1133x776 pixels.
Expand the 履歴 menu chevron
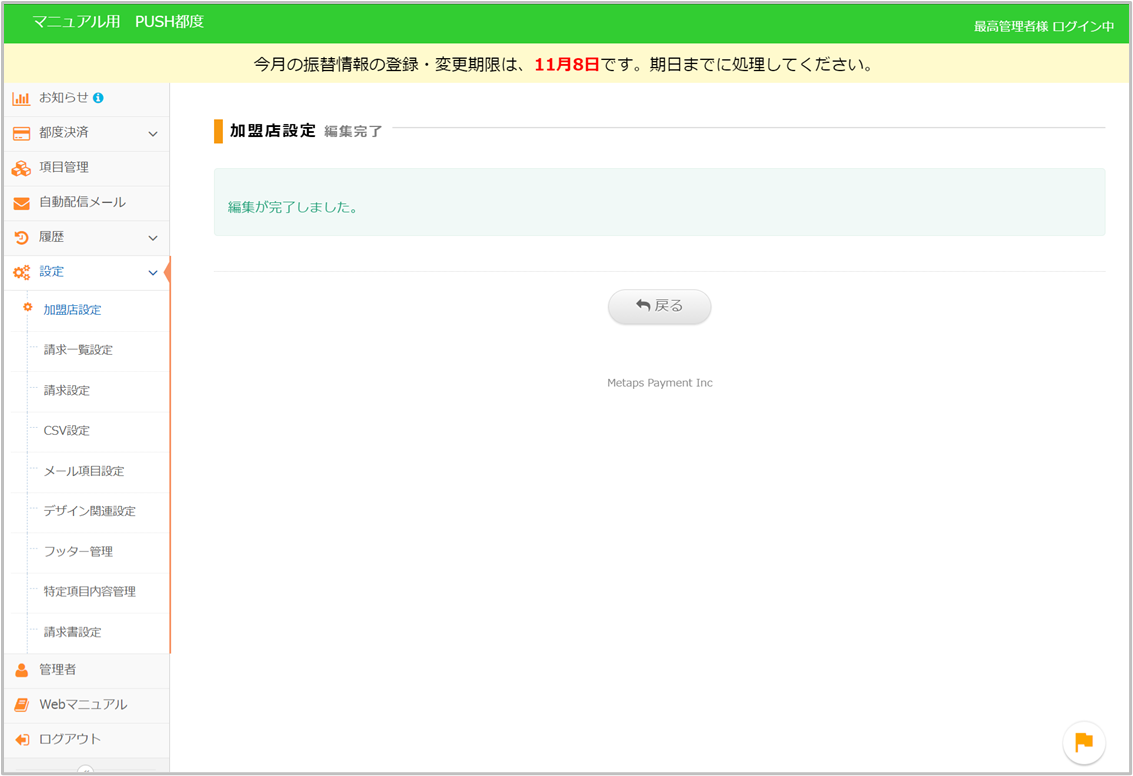pyautogui.click(x=153, y=238)
